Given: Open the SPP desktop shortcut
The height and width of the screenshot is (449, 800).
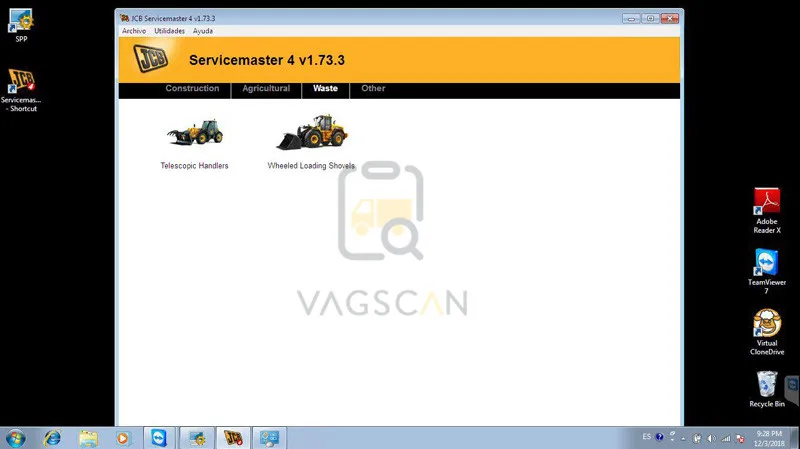Looking at the screenshot, I should coord(21,25).
